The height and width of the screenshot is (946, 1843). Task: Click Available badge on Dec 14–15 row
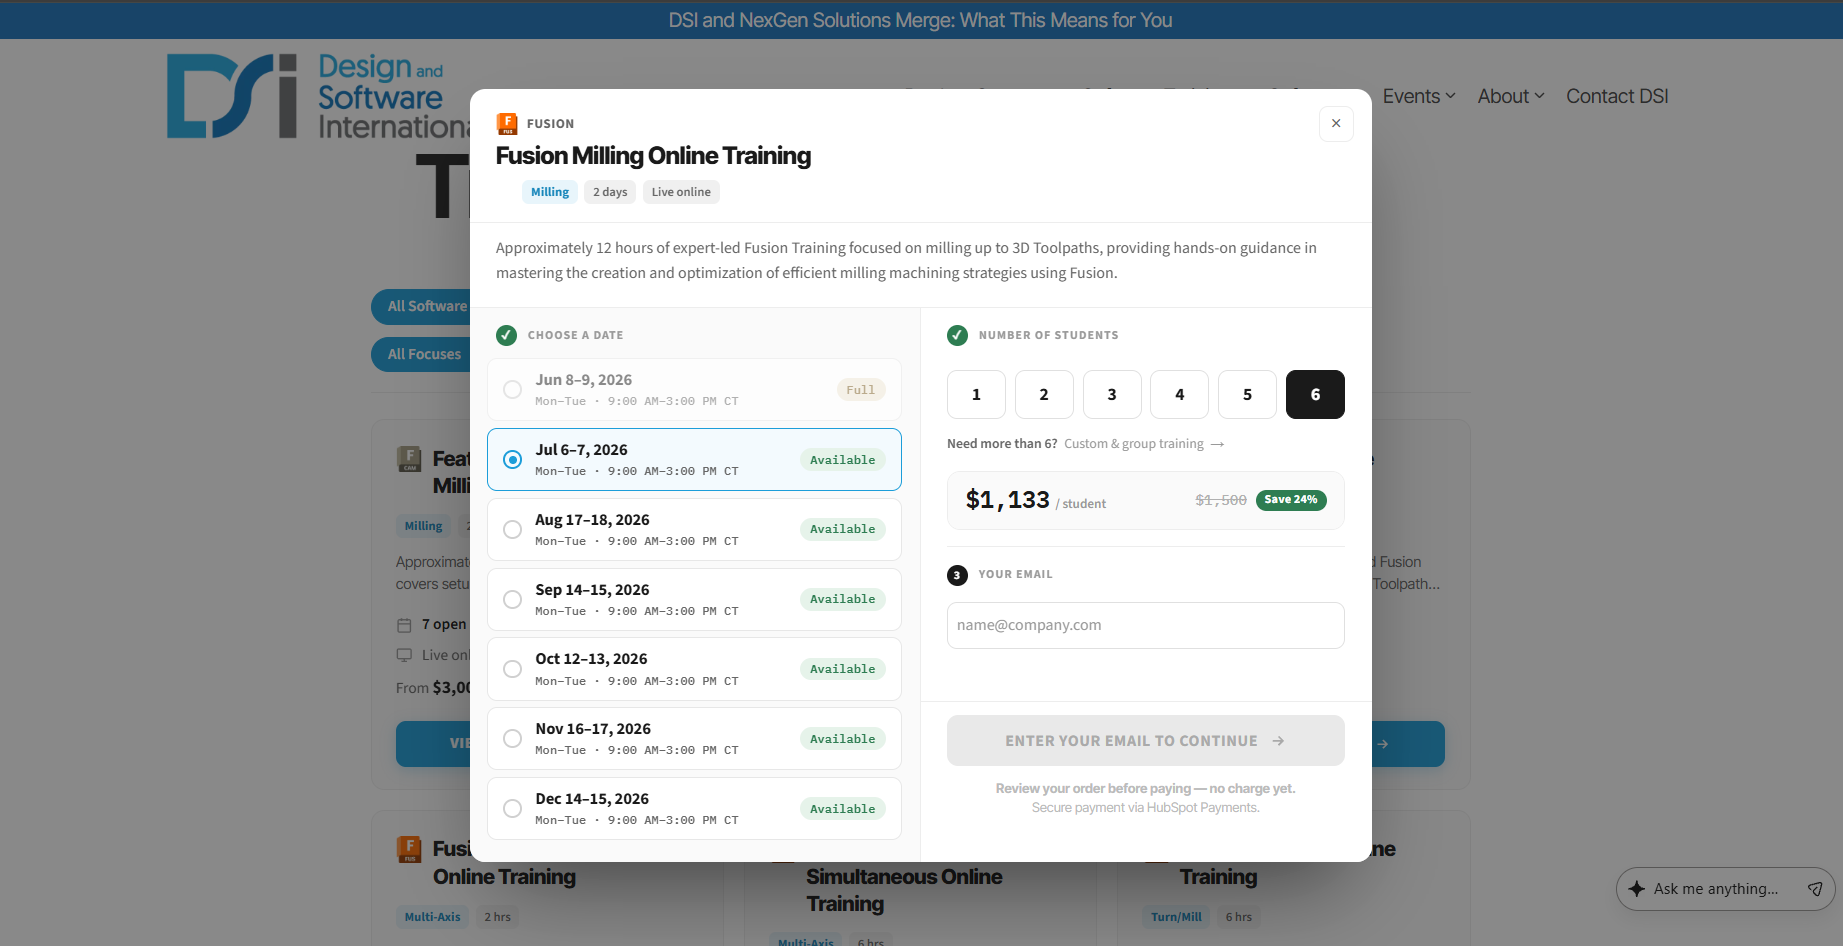coord(843,809)
